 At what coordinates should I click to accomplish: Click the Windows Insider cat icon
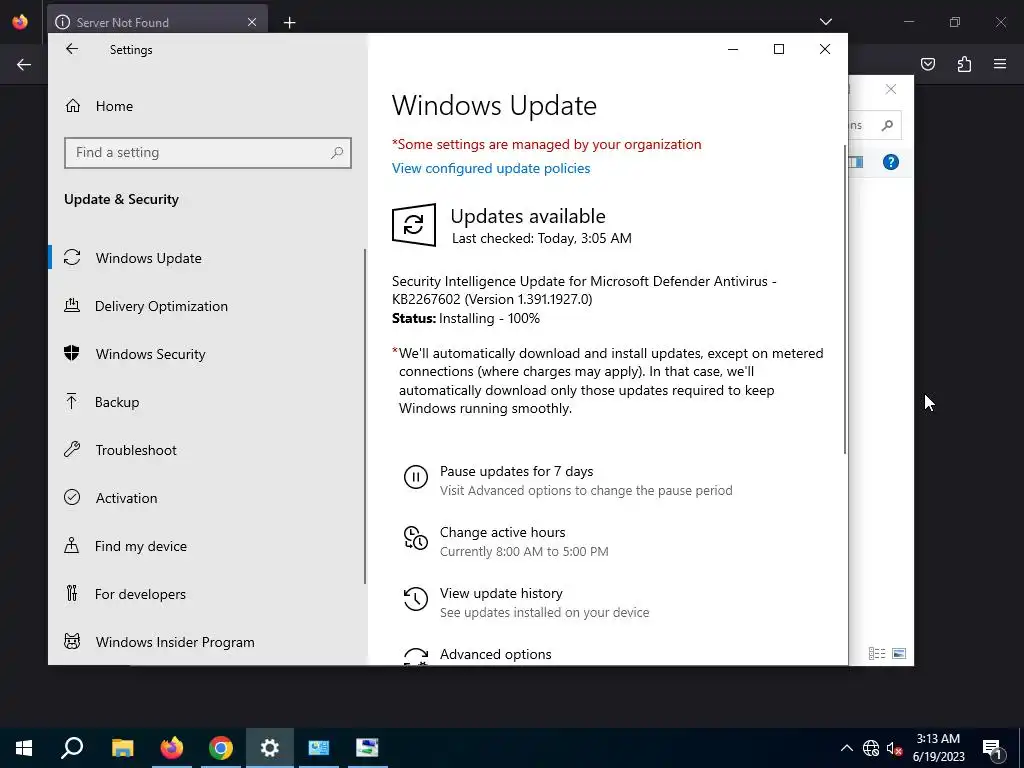[72, 641]
